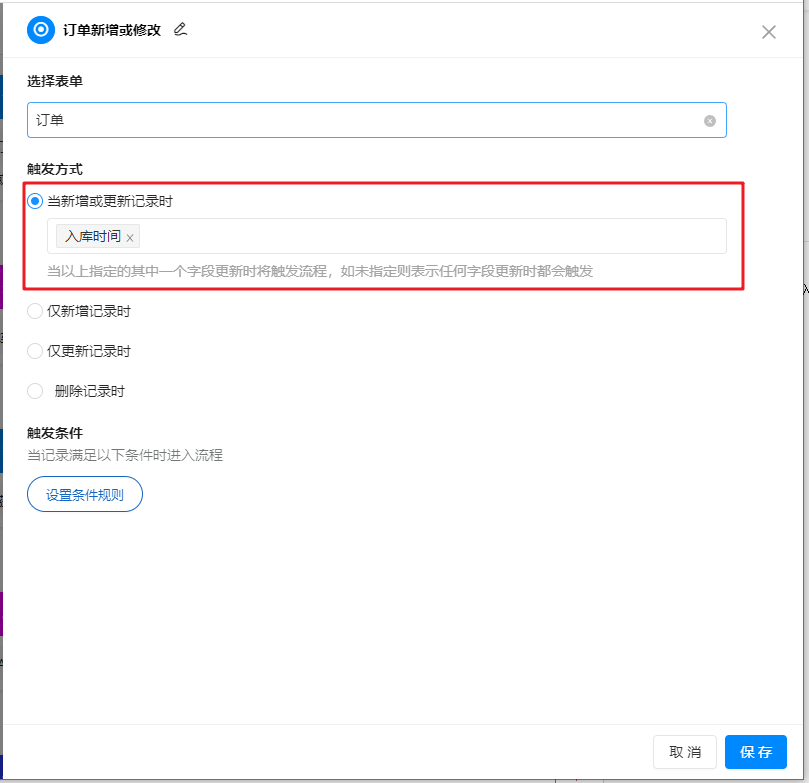Click the 订单新增或修改 title text

(x=112, y=30)
